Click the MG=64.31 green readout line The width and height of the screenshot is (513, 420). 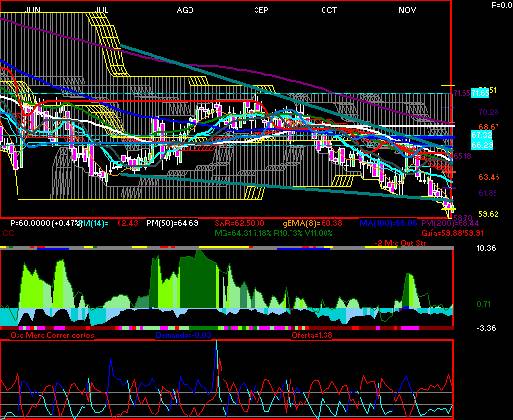(273, 233)
